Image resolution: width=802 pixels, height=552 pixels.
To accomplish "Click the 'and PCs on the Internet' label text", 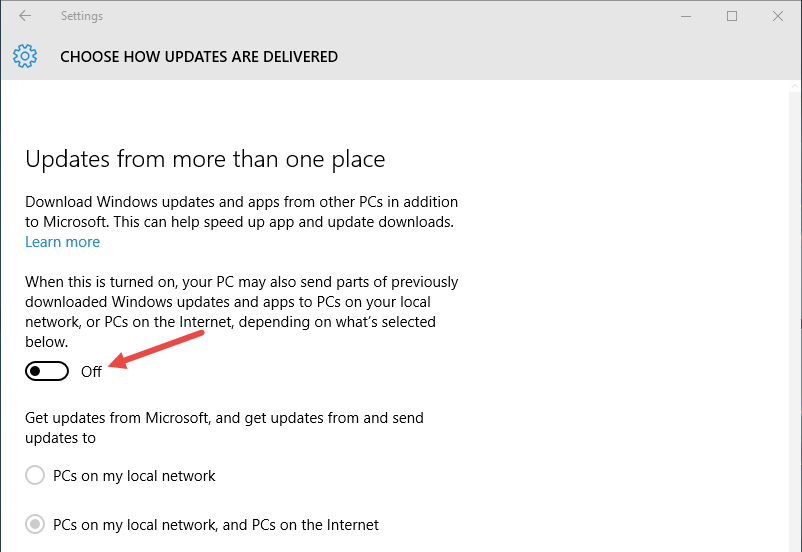I will click(300, 524).
